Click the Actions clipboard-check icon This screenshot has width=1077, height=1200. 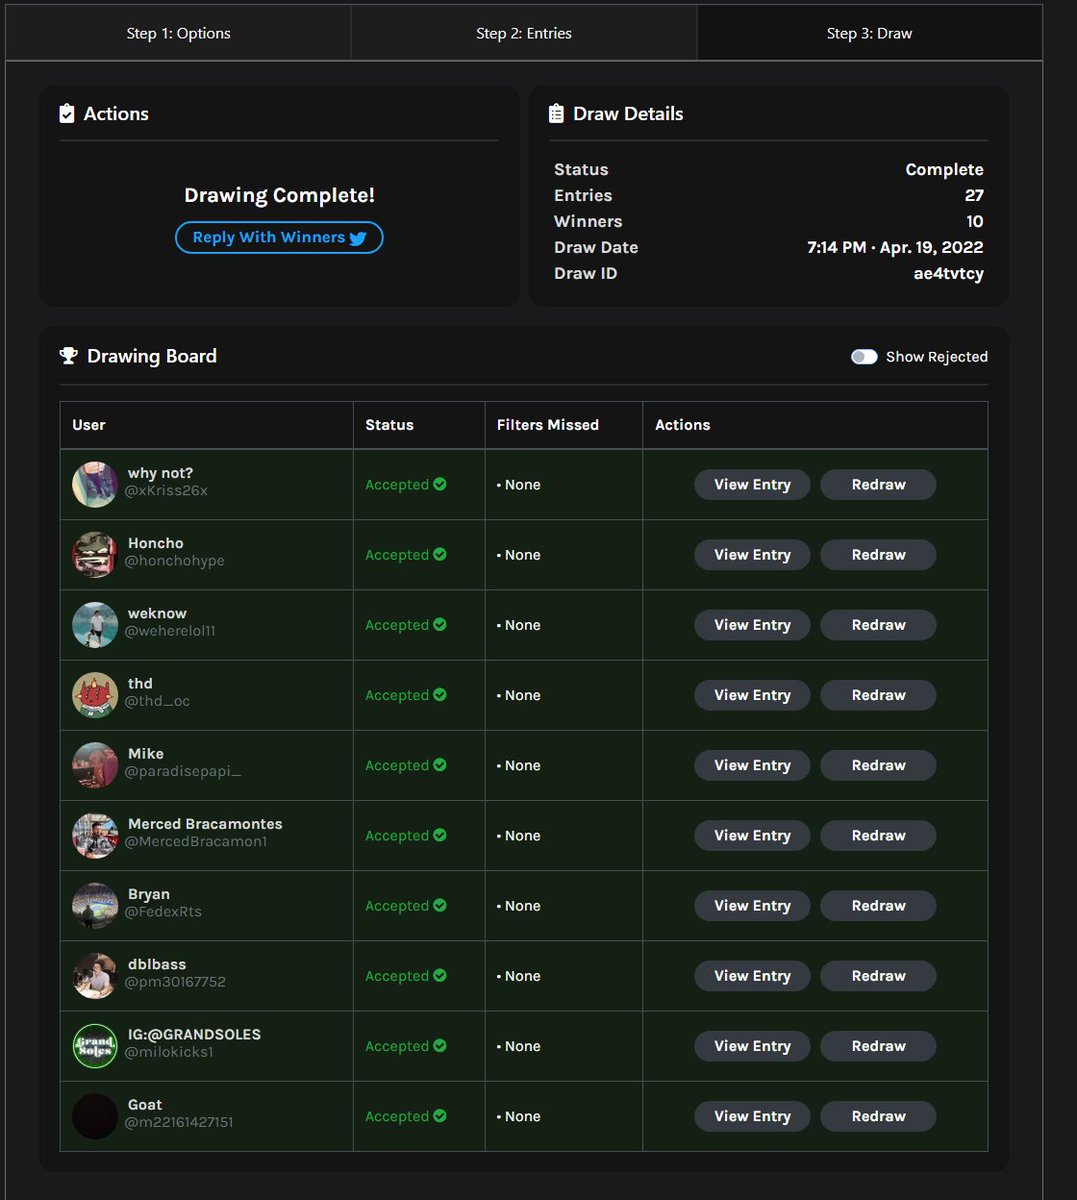tap(67, 114)
